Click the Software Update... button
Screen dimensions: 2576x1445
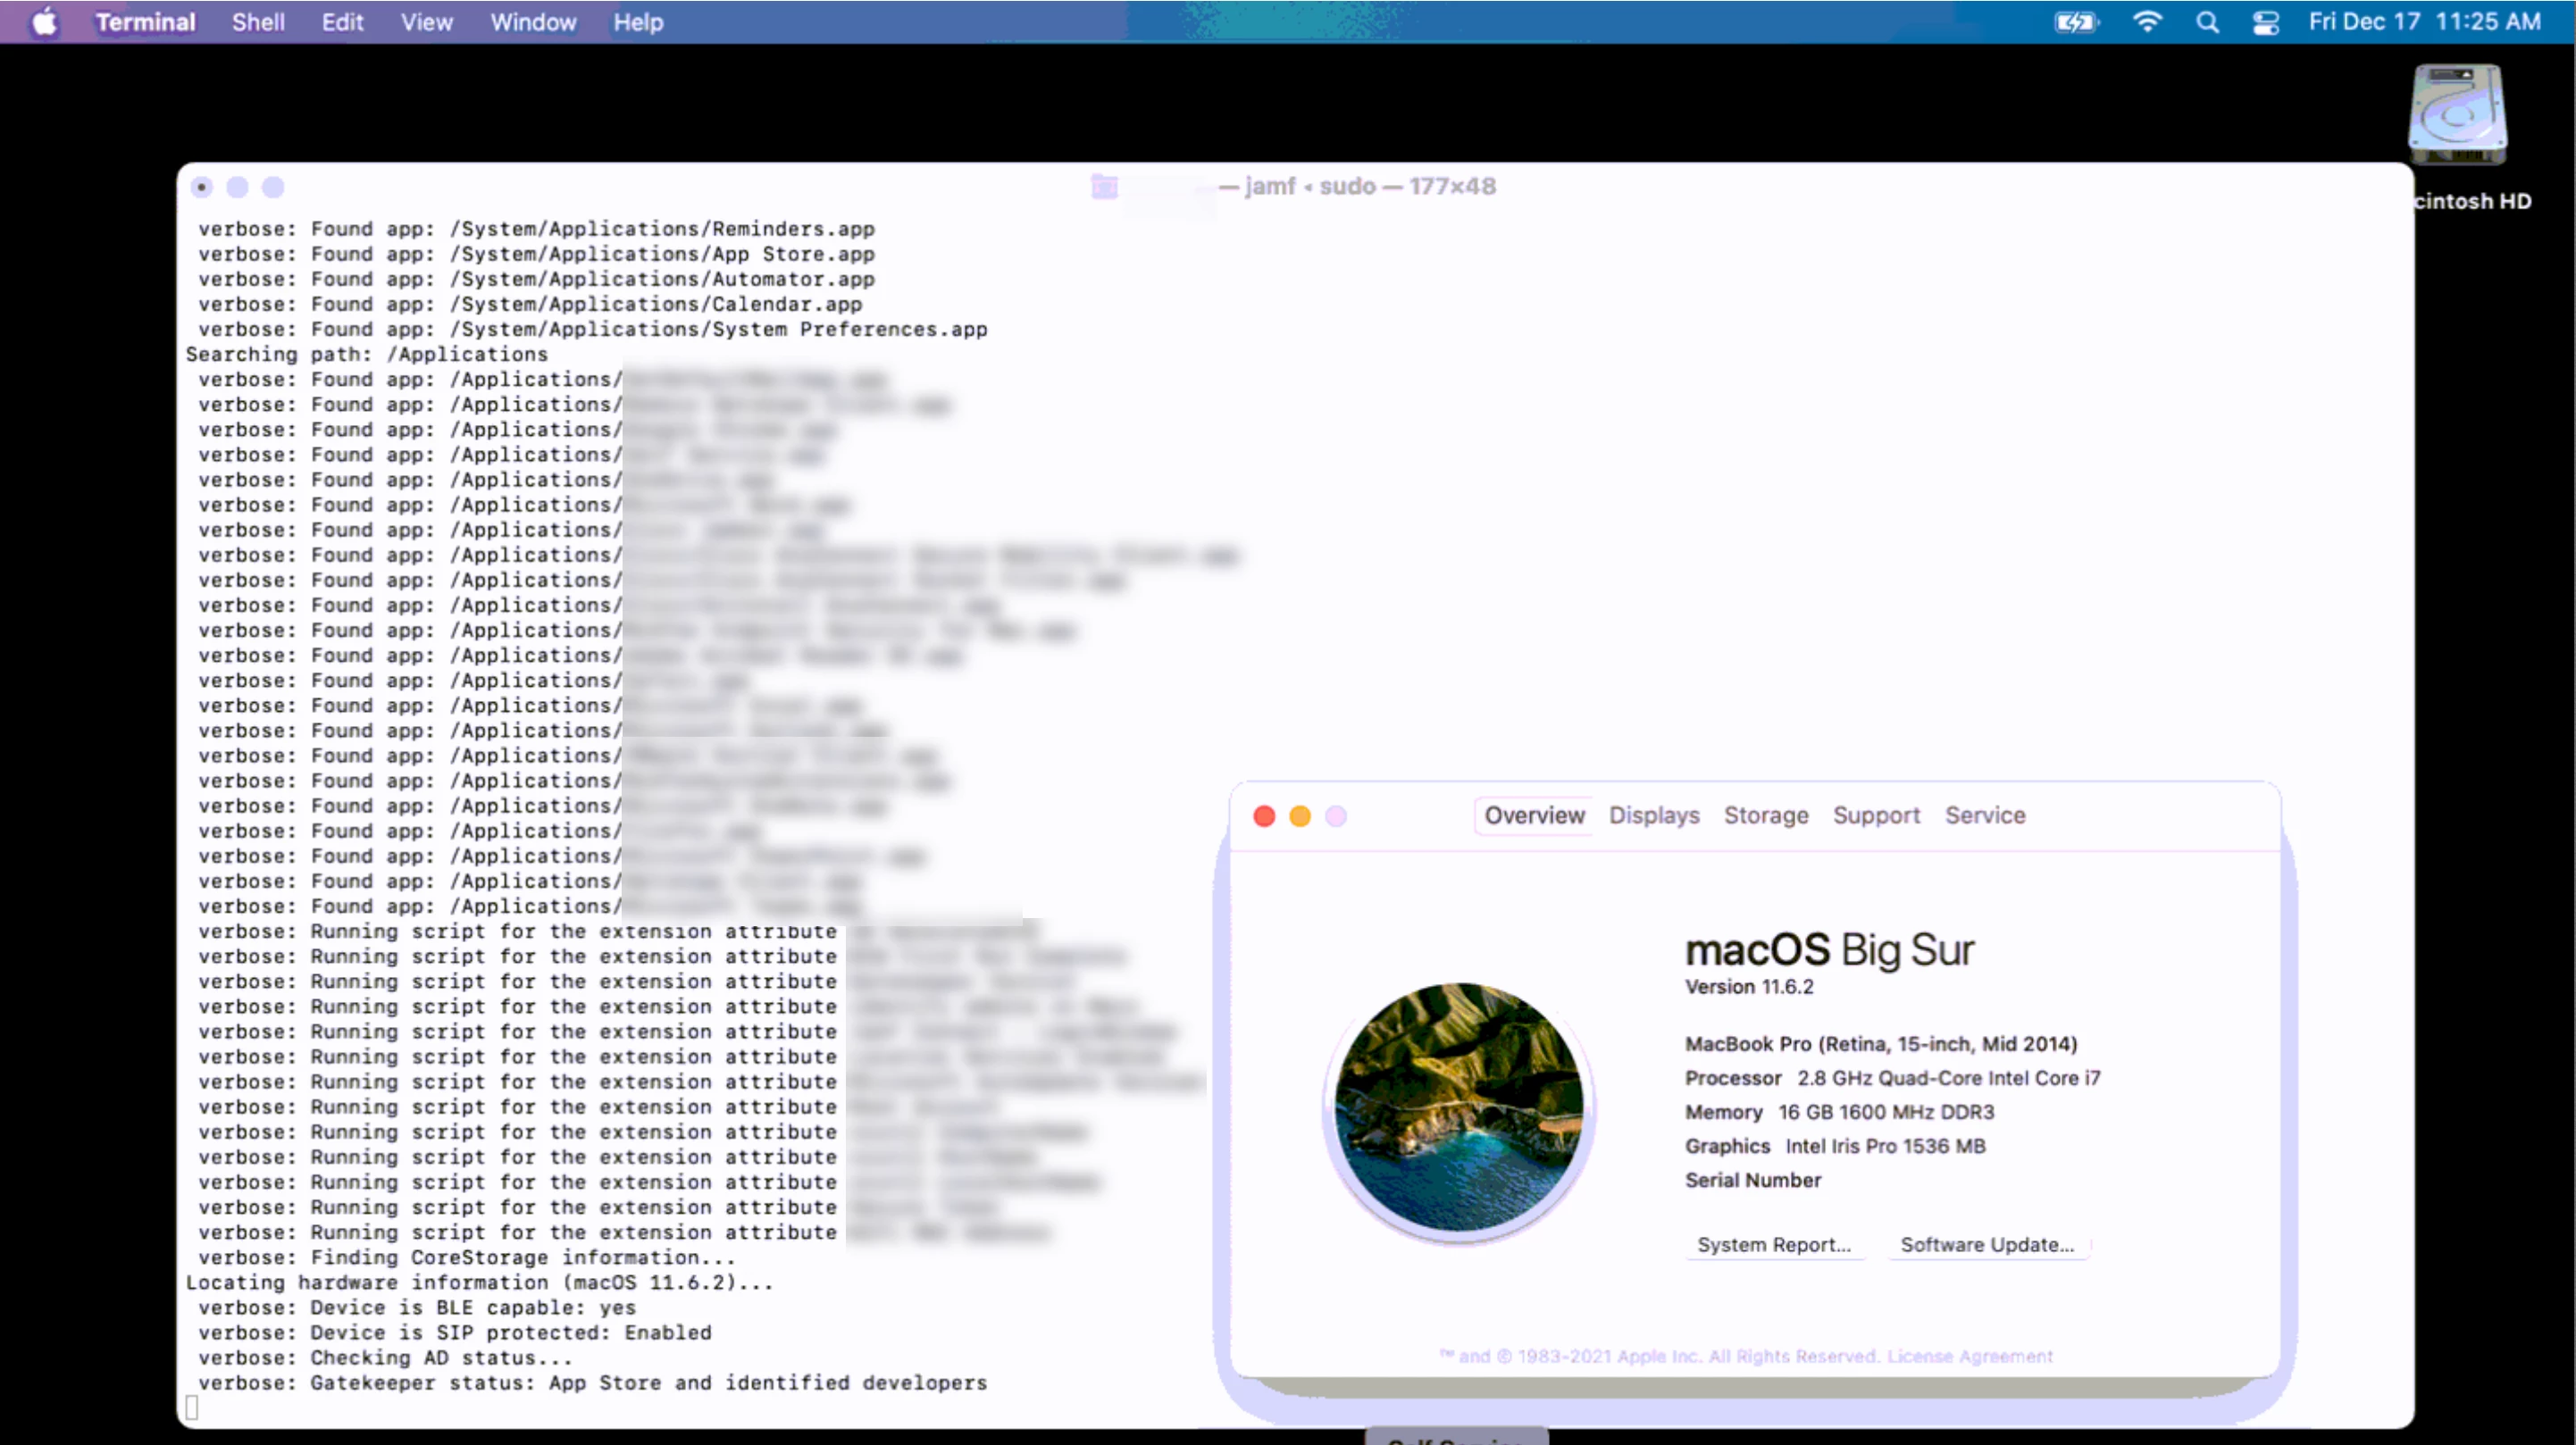[1987, 1245]
